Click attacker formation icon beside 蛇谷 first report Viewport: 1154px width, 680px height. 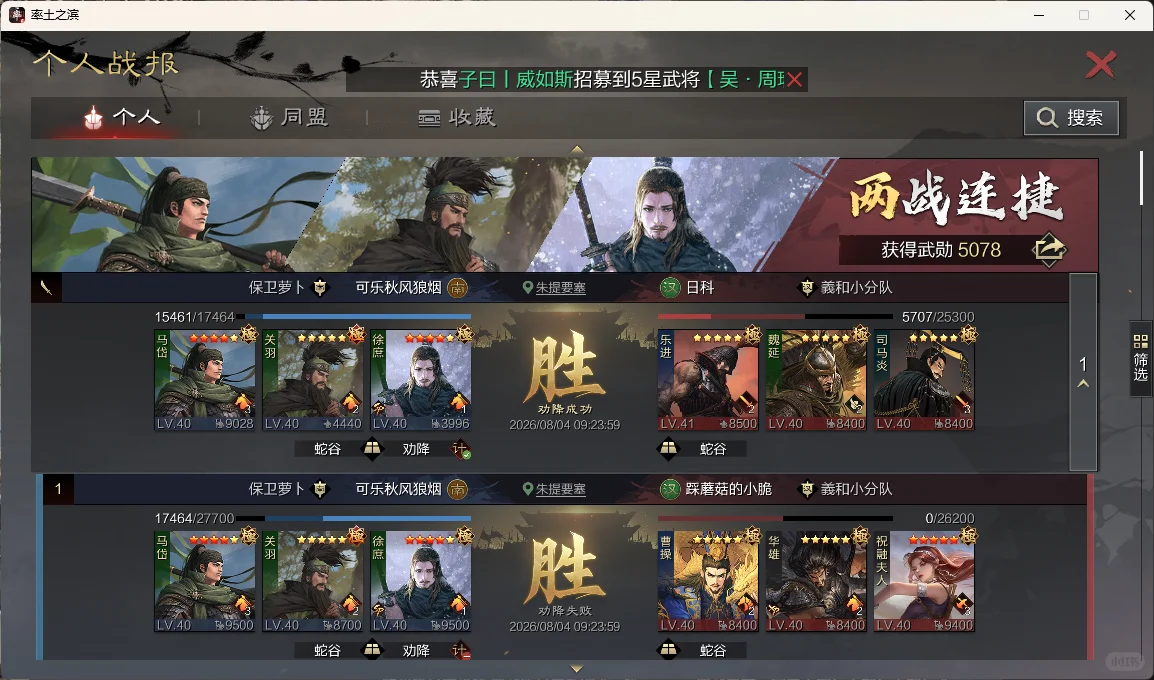click(x=372, y=448)
